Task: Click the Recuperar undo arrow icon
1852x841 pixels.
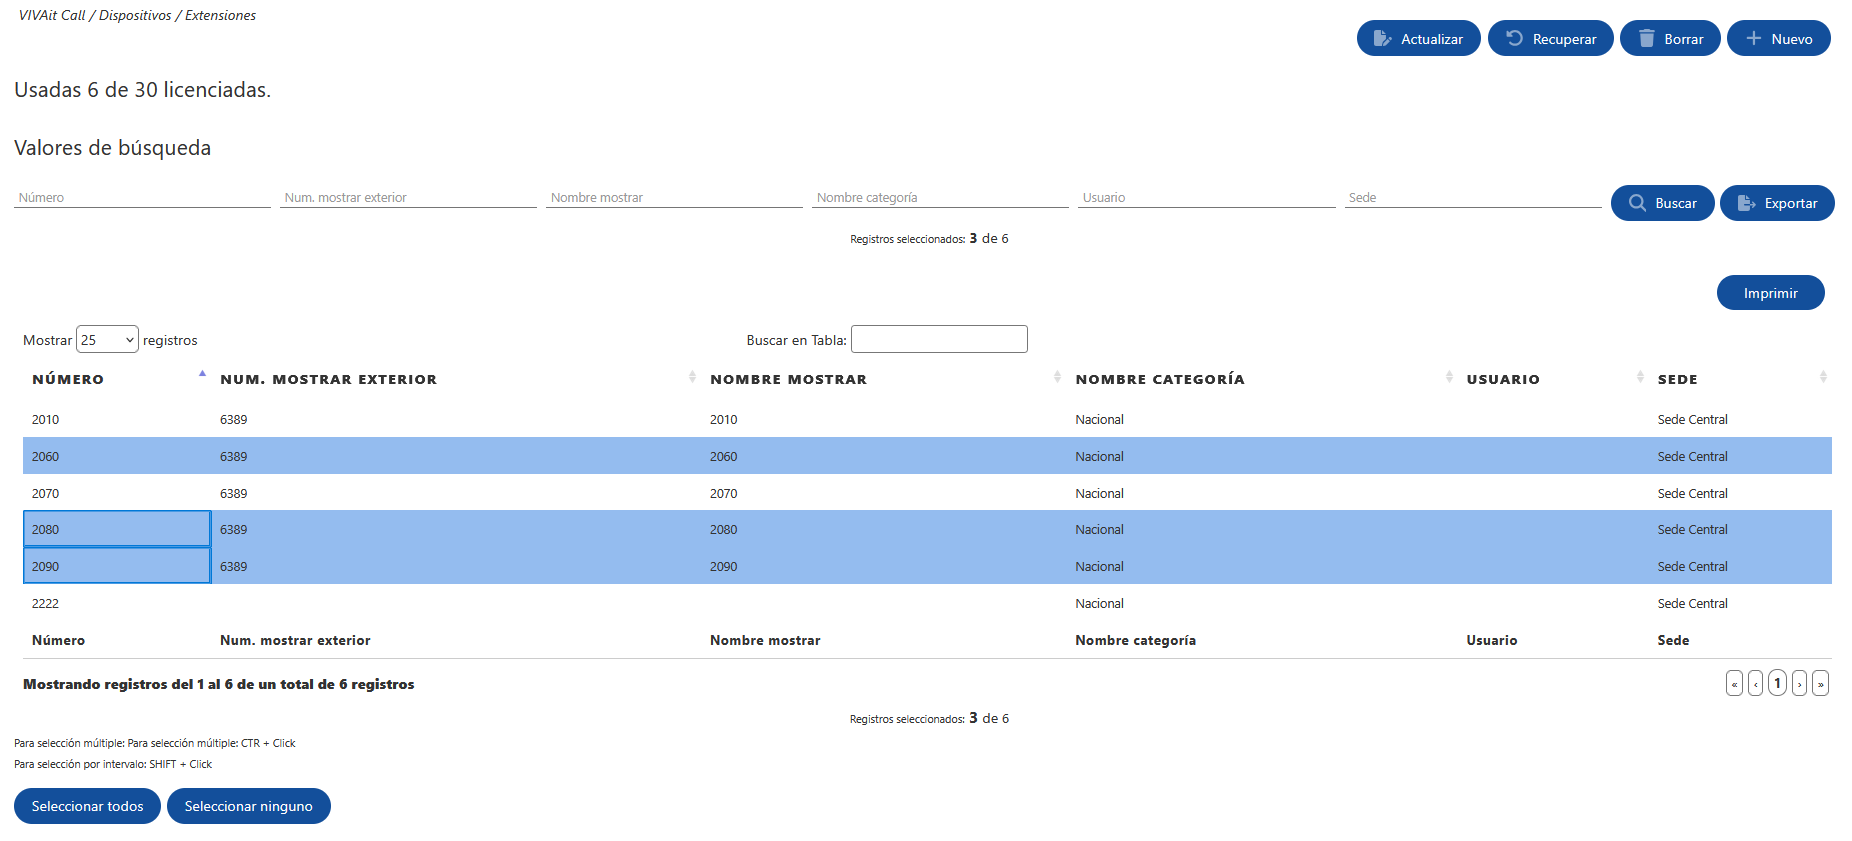Action: [1514, 38]
